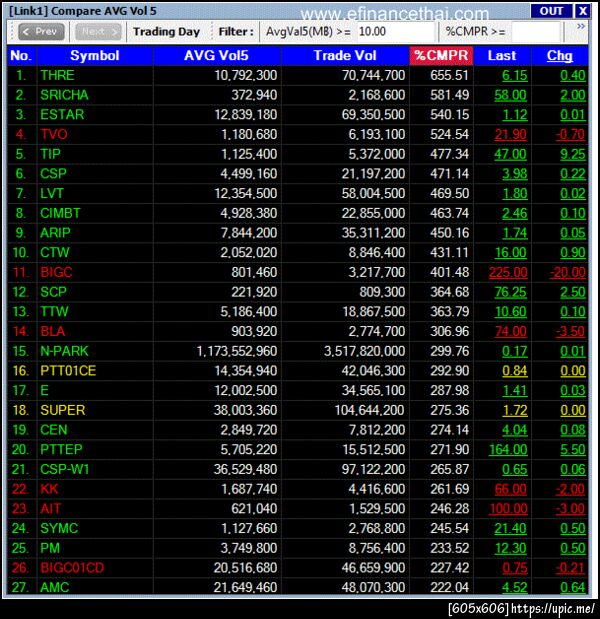The image size is (600, 619).
Task: Click BIGC last price 225.00
Action: [x=508, y=272]
